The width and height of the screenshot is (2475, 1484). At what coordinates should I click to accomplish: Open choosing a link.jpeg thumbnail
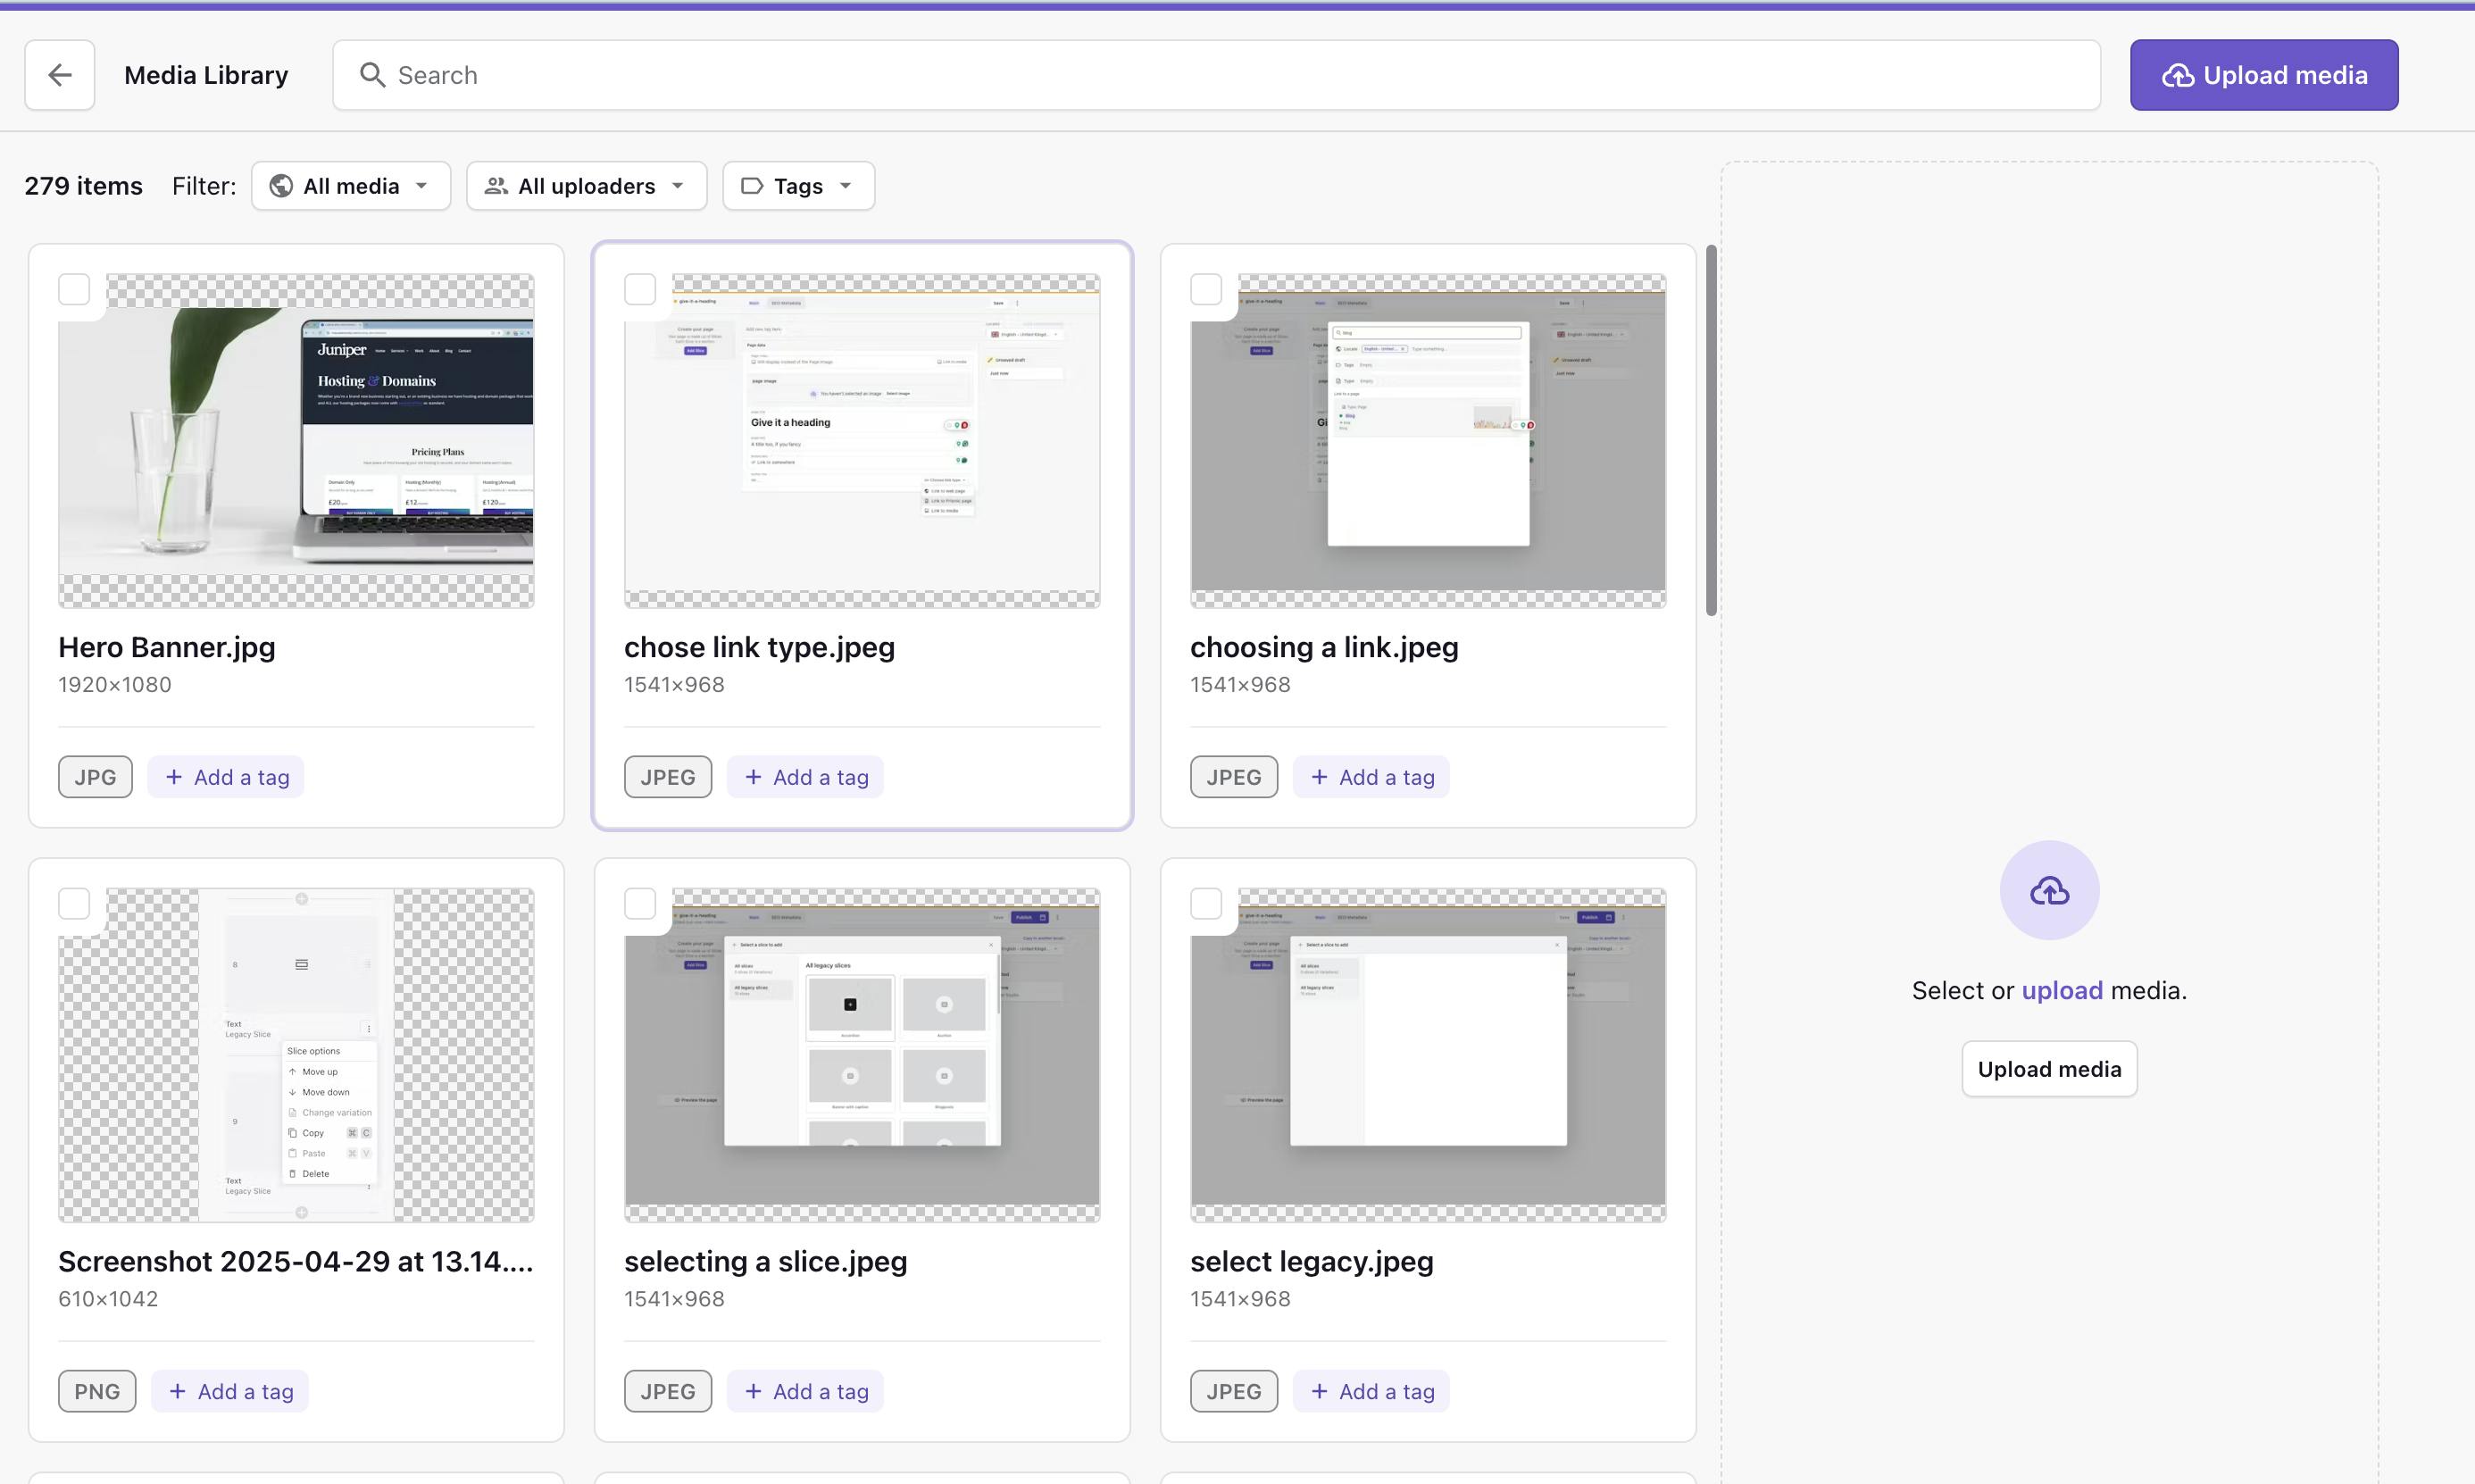coord(1428,441)
